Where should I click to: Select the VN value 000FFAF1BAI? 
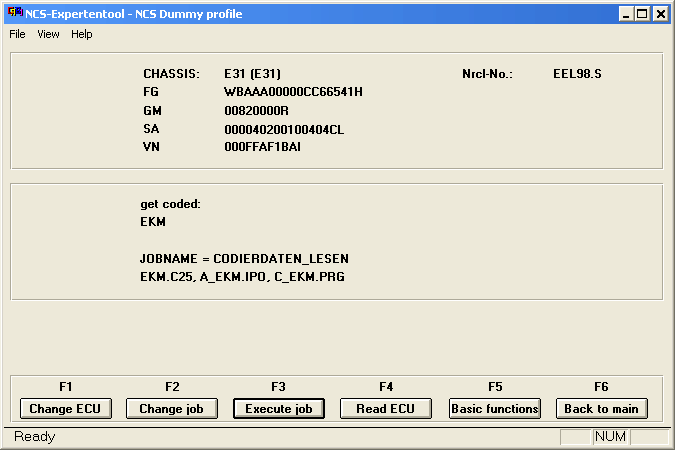[x=262, y=147]
